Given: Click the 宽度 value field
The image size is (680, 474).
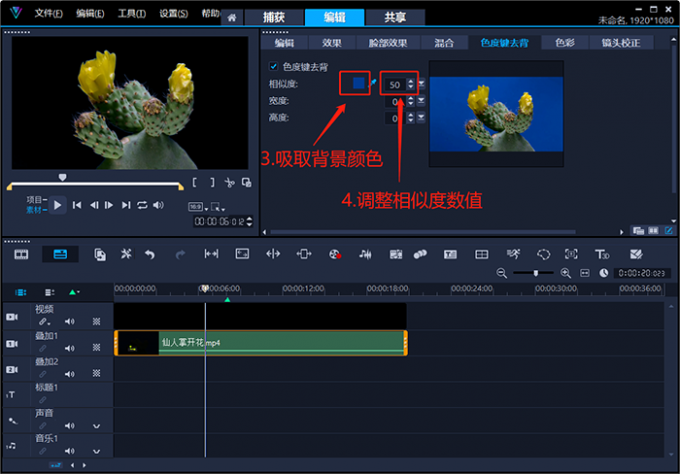Looking at the screenshot, I should pyautogui.click(x=395, y=101).
